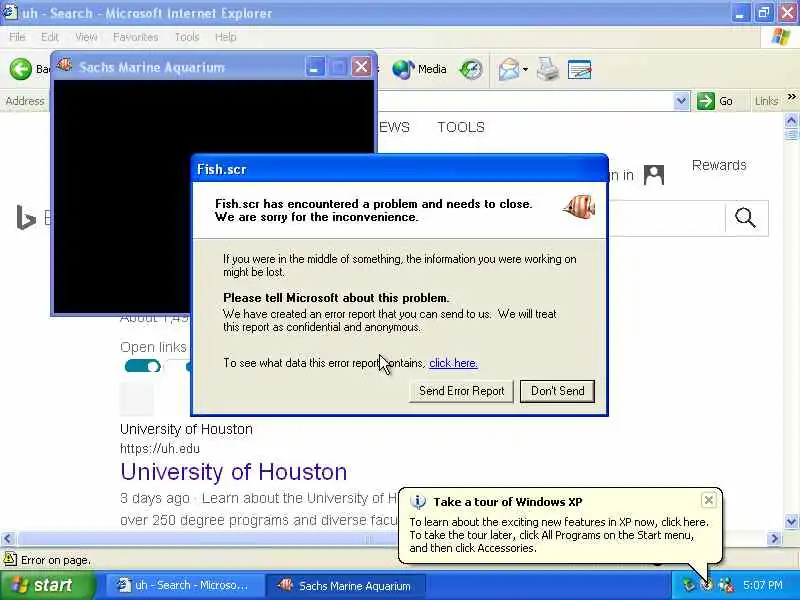Image resolution: width=800 pixels, height=600 pixels.
Task: Click the Bing search magnifier icon
Action: (745, 217)
